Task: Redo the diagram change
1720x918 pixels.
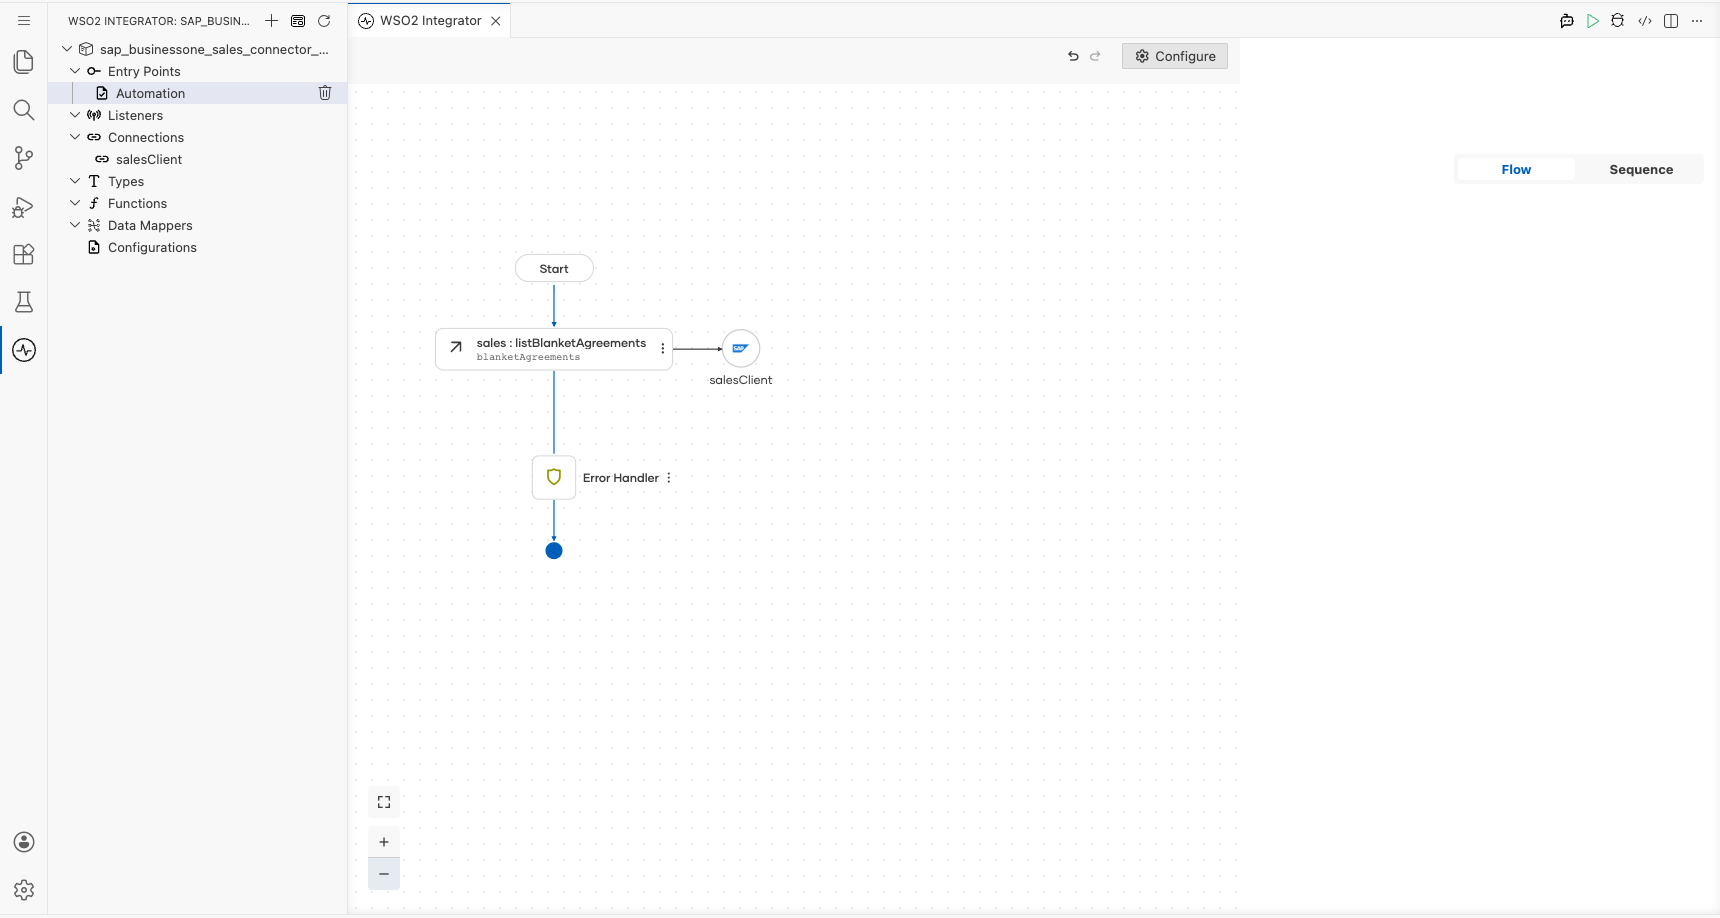Action: point(1095,56)
